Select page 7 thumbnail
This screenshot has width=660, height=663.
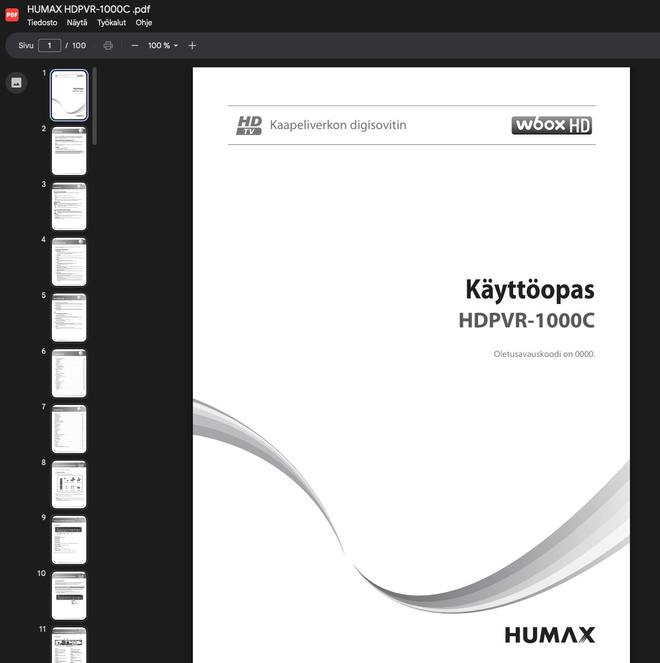pyautogui.click(x=69, y=429)
